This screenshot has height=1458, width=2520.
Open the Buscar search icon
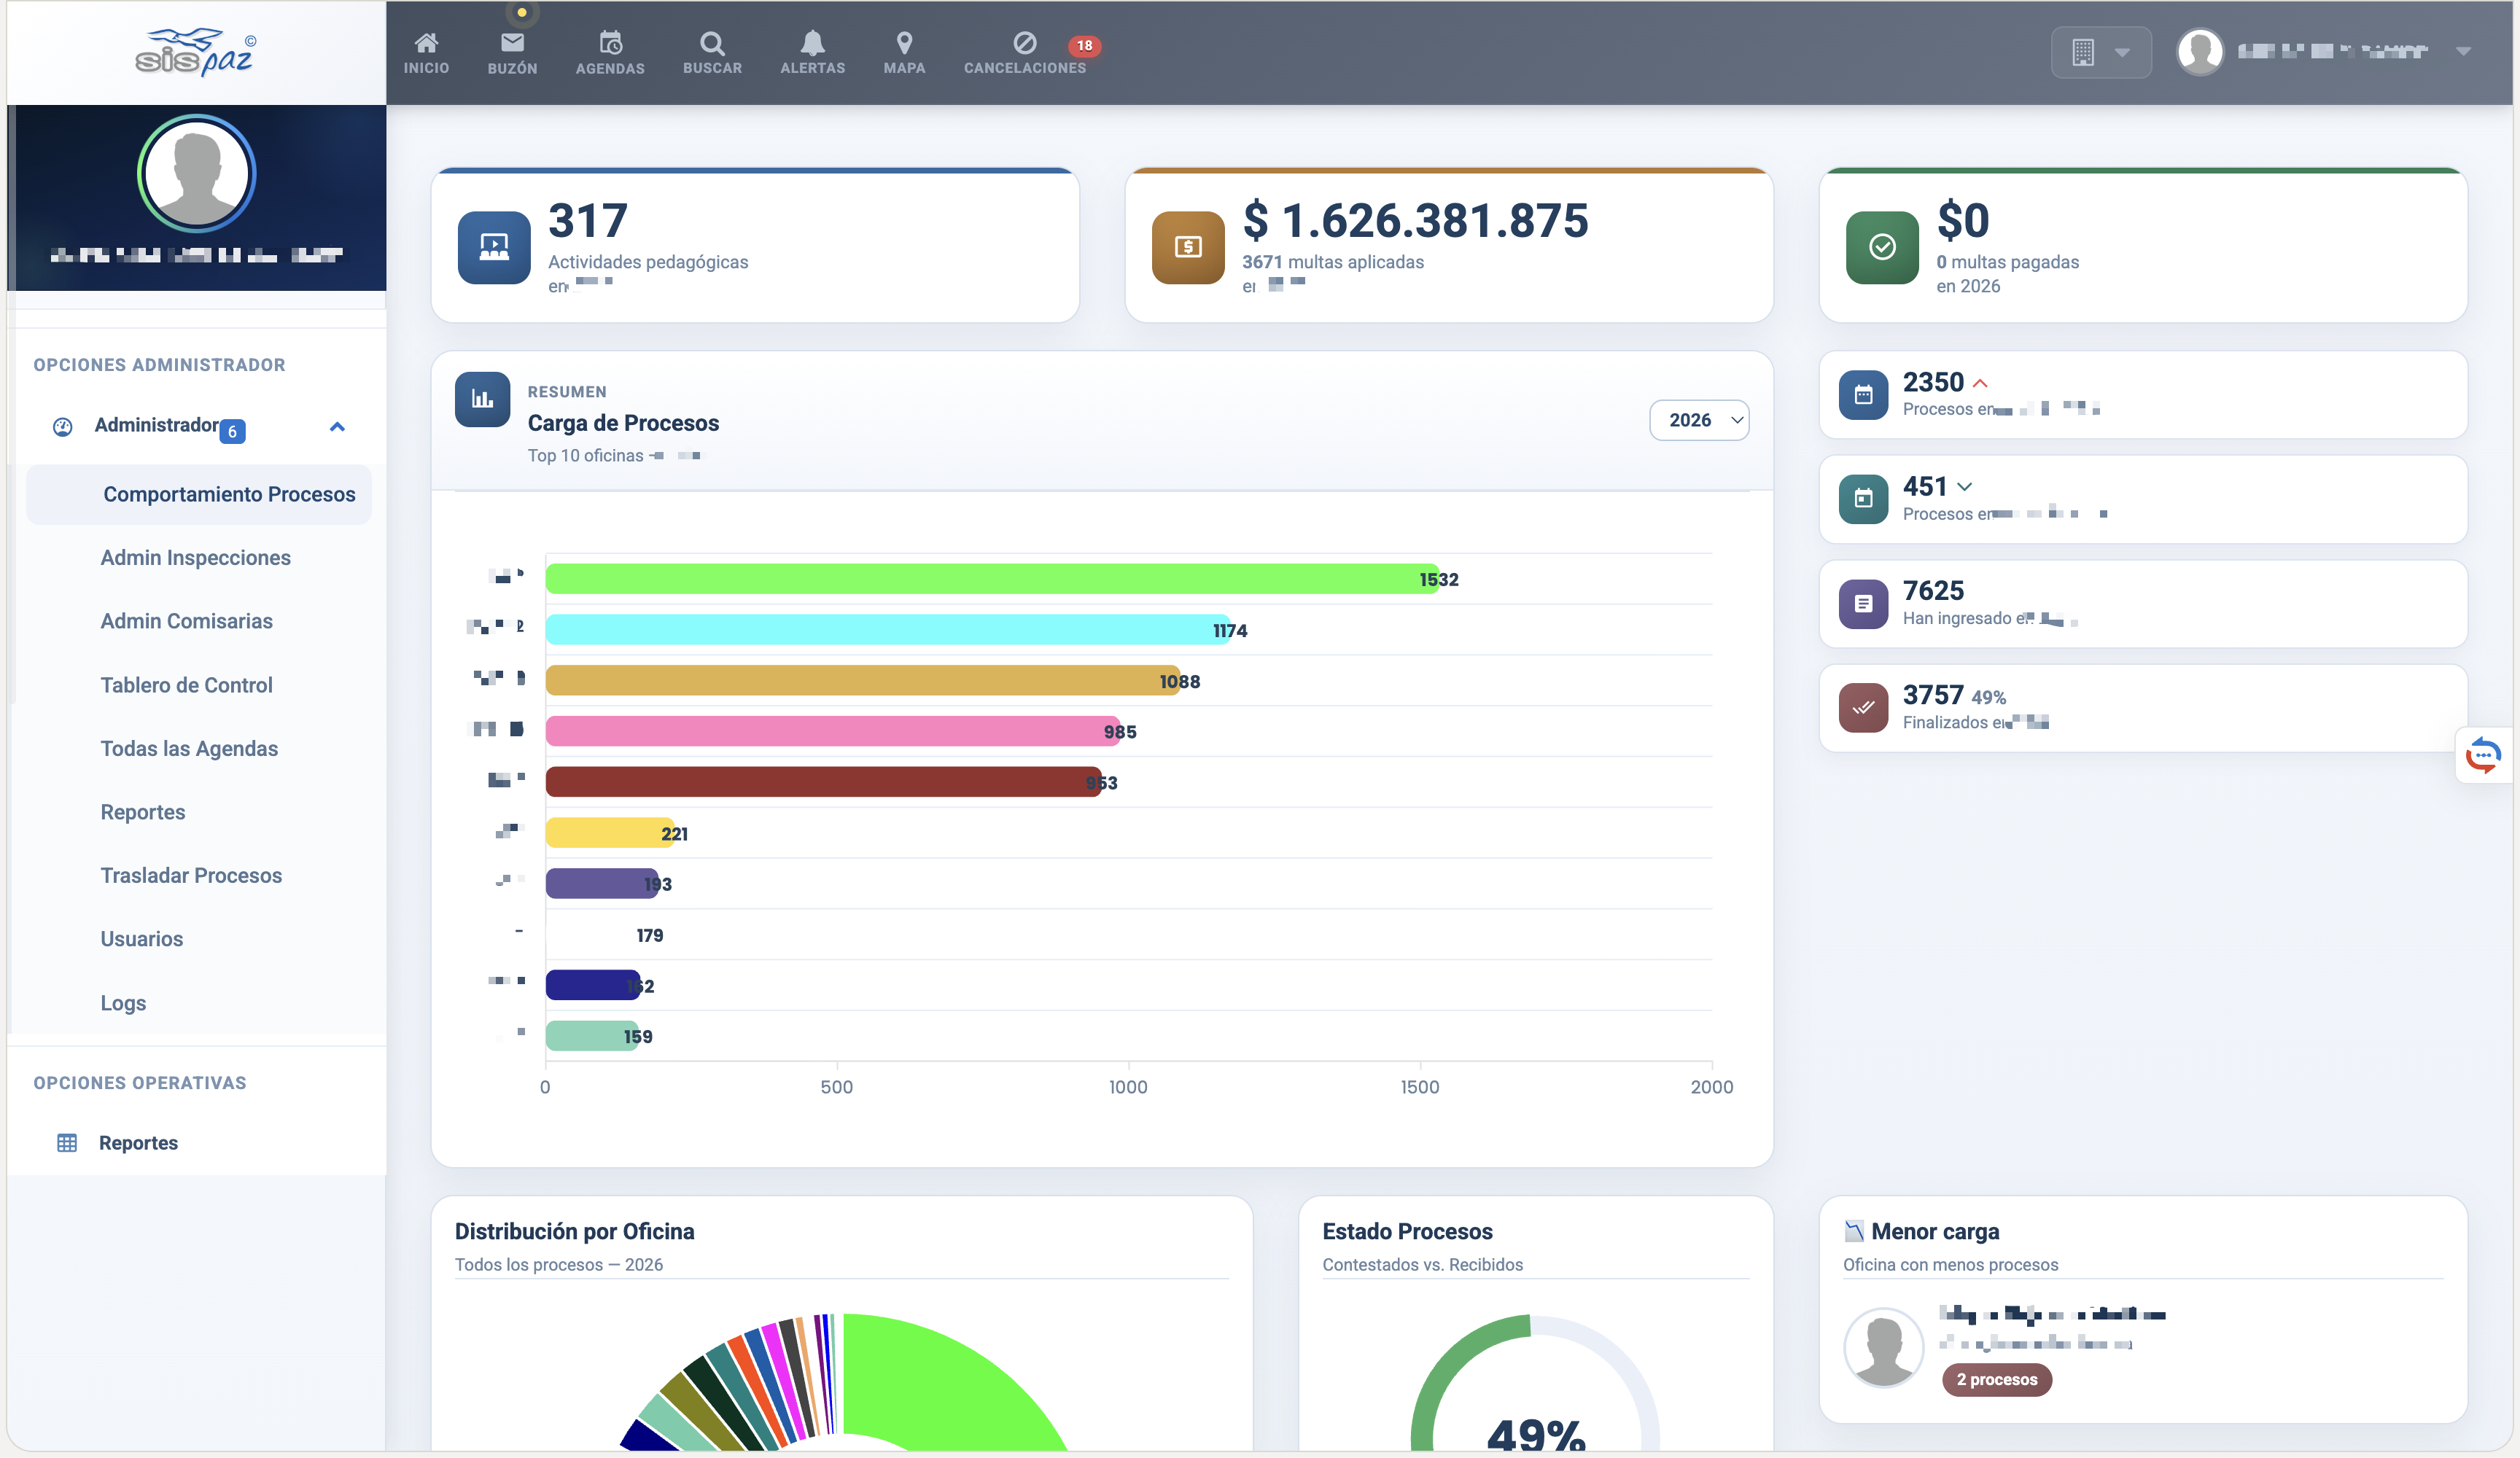pyautogui.click(x=712, y=43)
